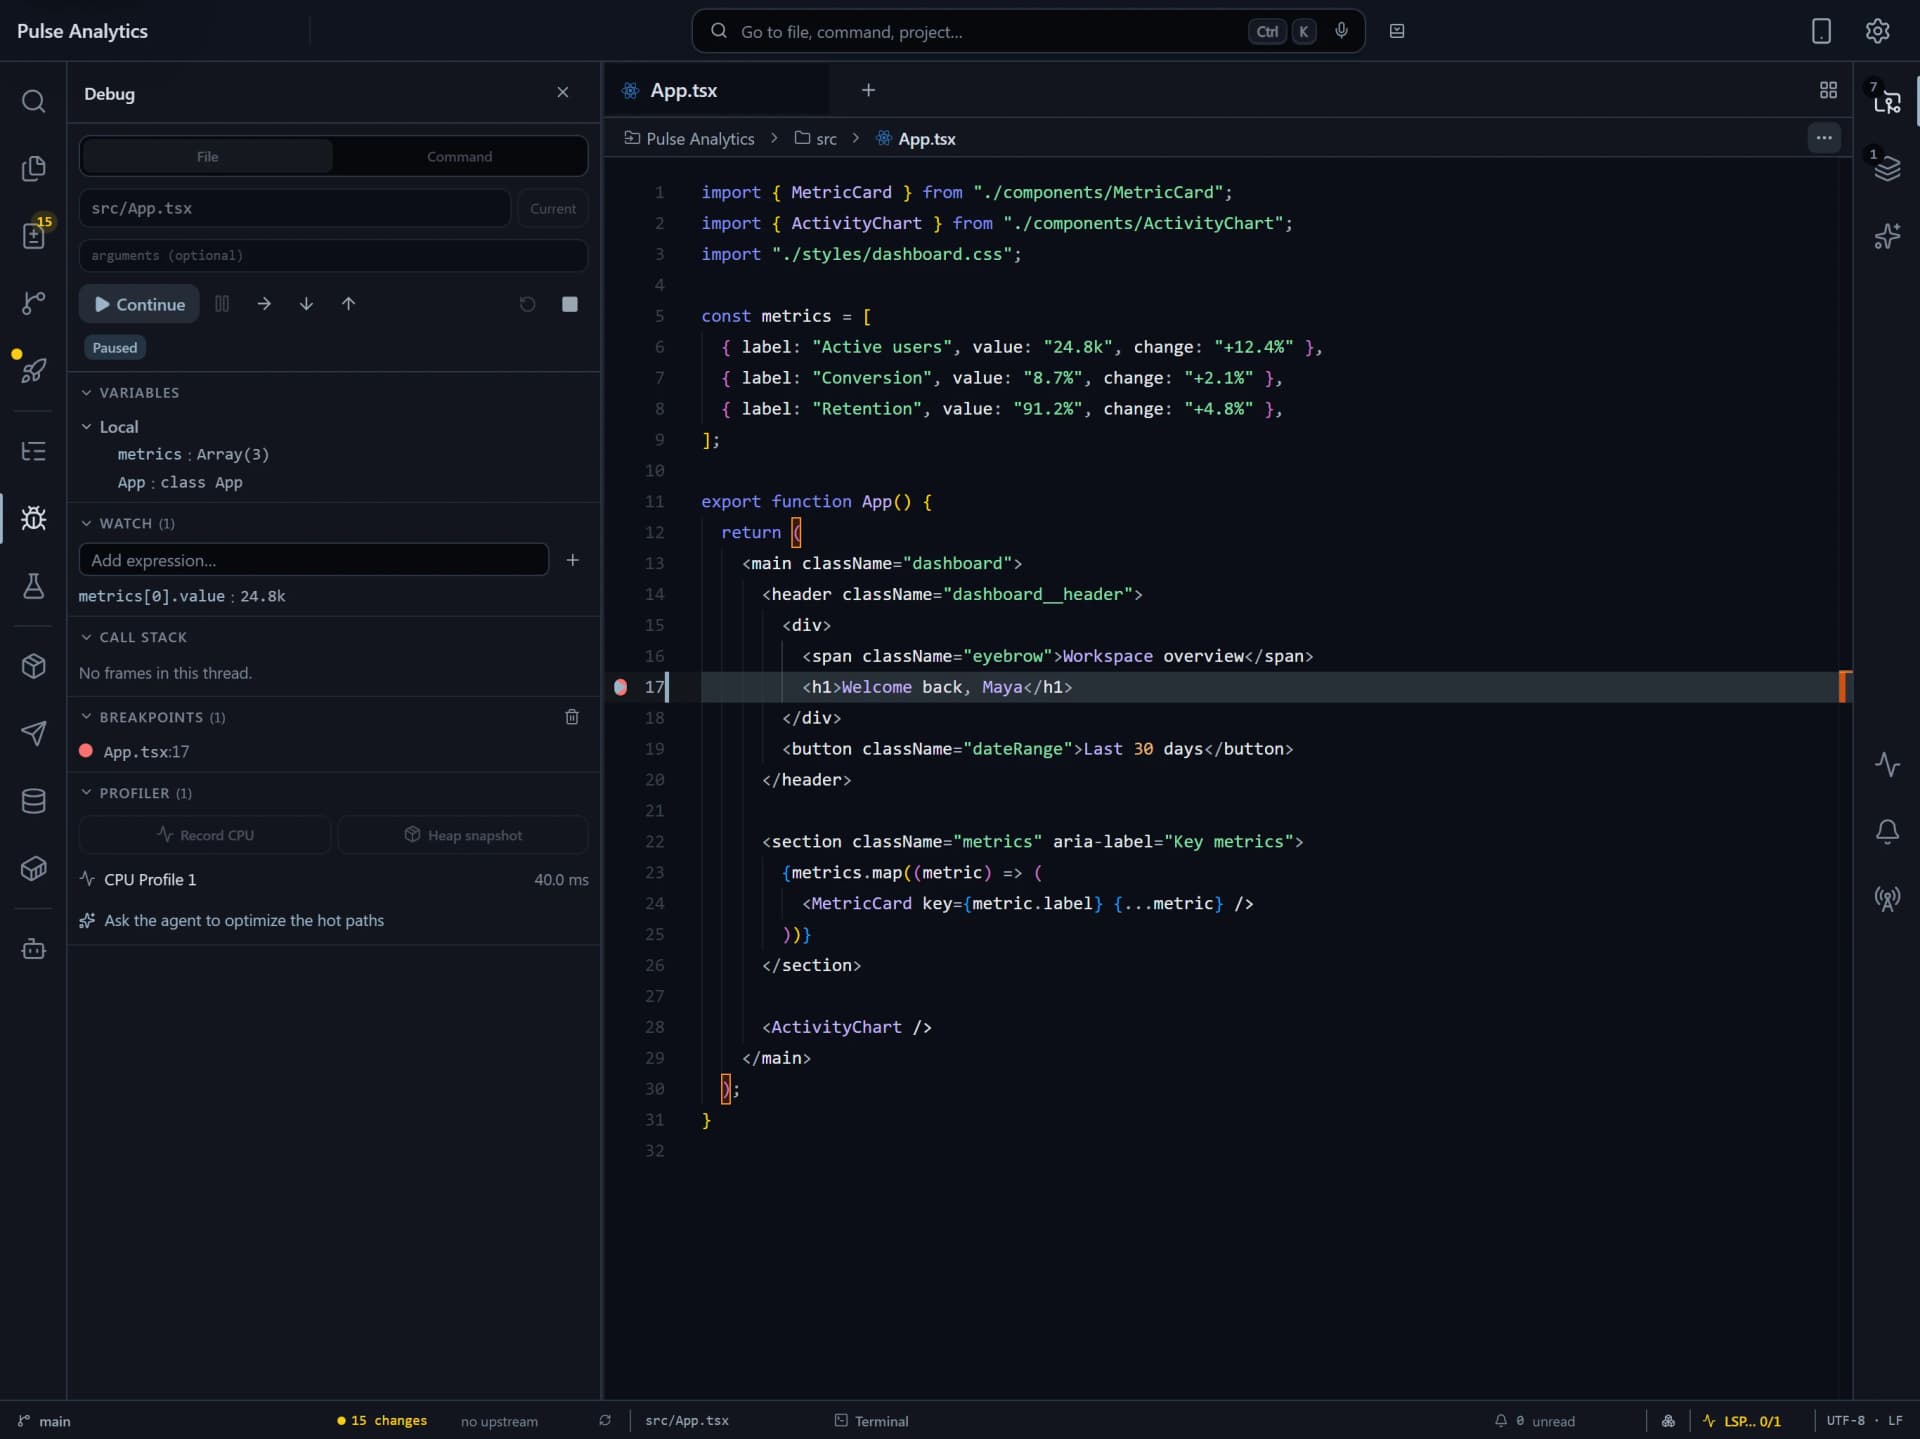Open the database sidebar icon
The width and height of the screenshot is (1920, 1439).
pos(33,801)
